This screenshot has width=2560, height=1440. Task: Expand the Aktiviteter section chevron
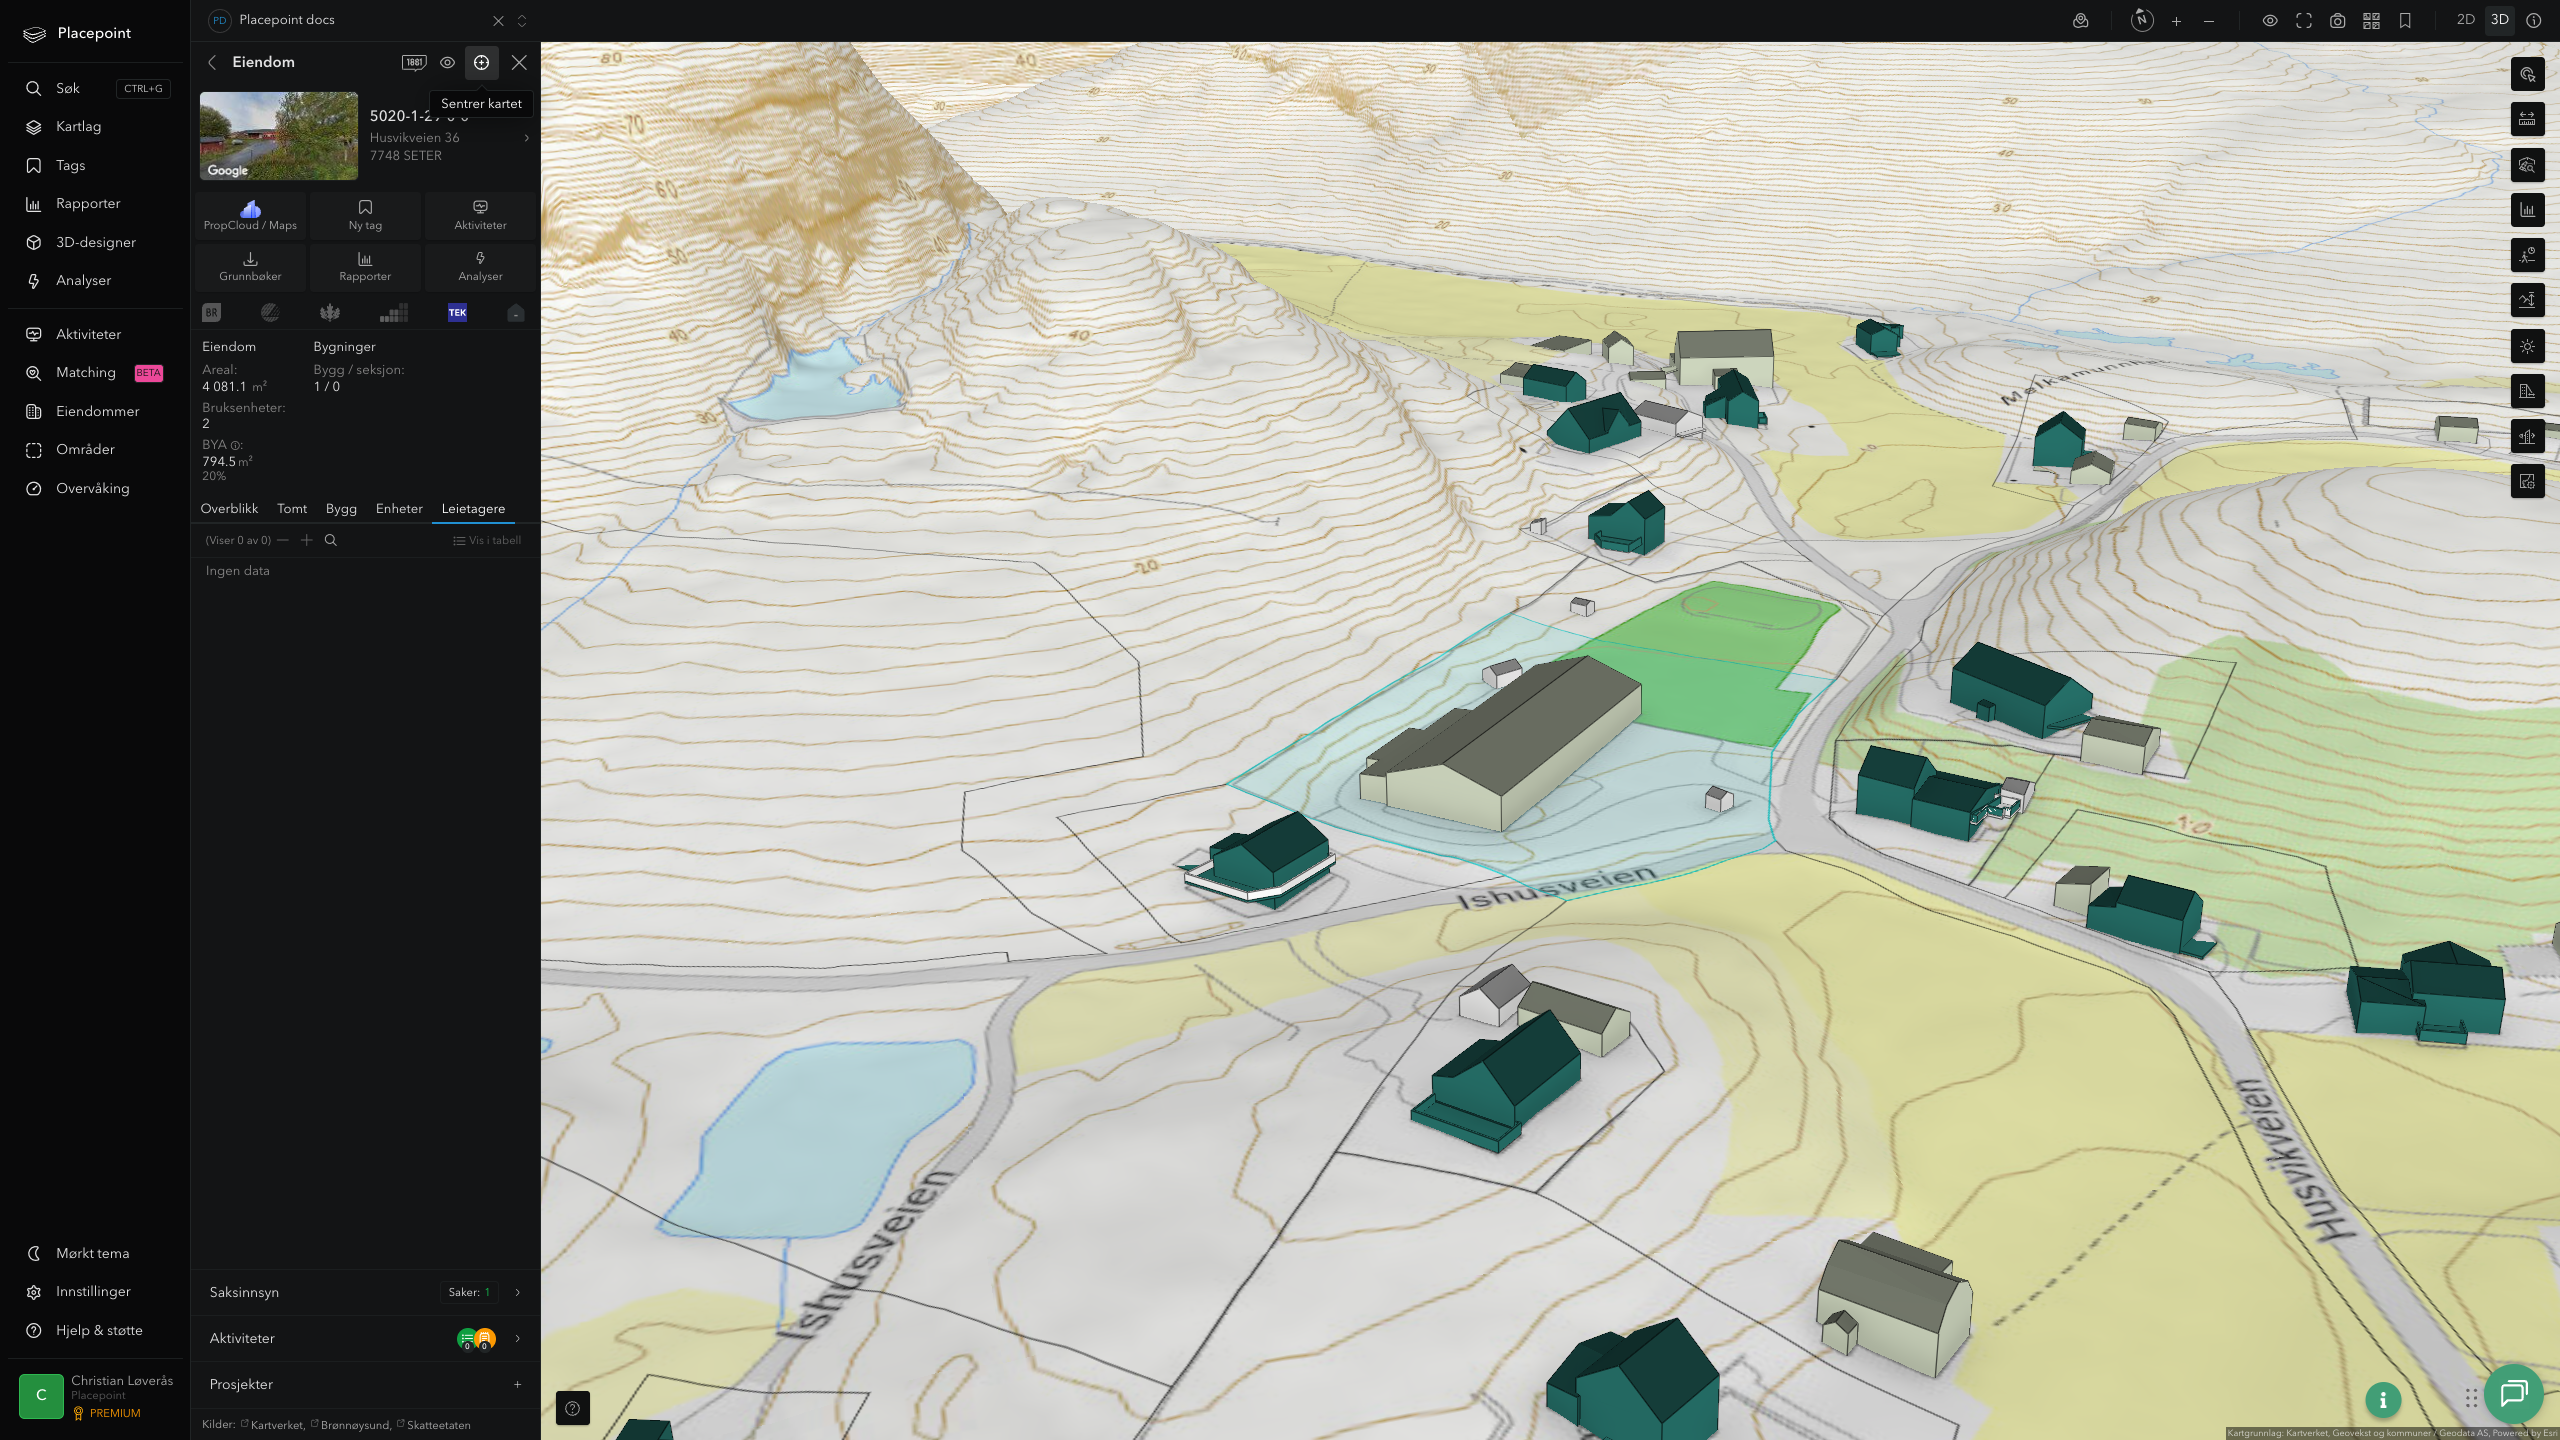coord(517,1338)
